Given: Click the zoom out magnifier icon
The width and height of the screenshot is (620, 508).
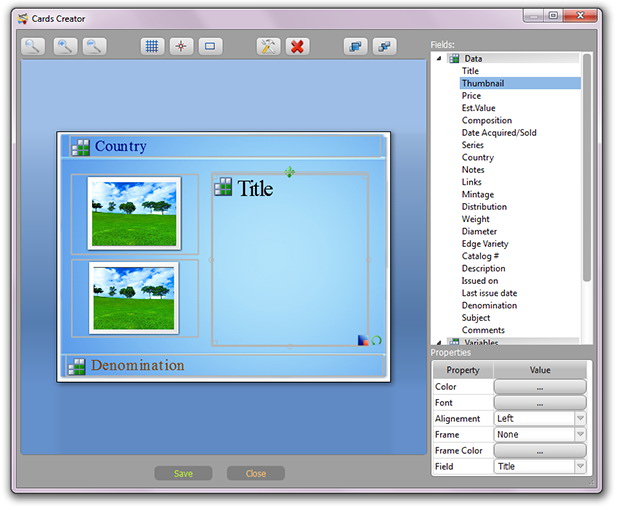Looking at the screenshot, I should coord(95,47).
